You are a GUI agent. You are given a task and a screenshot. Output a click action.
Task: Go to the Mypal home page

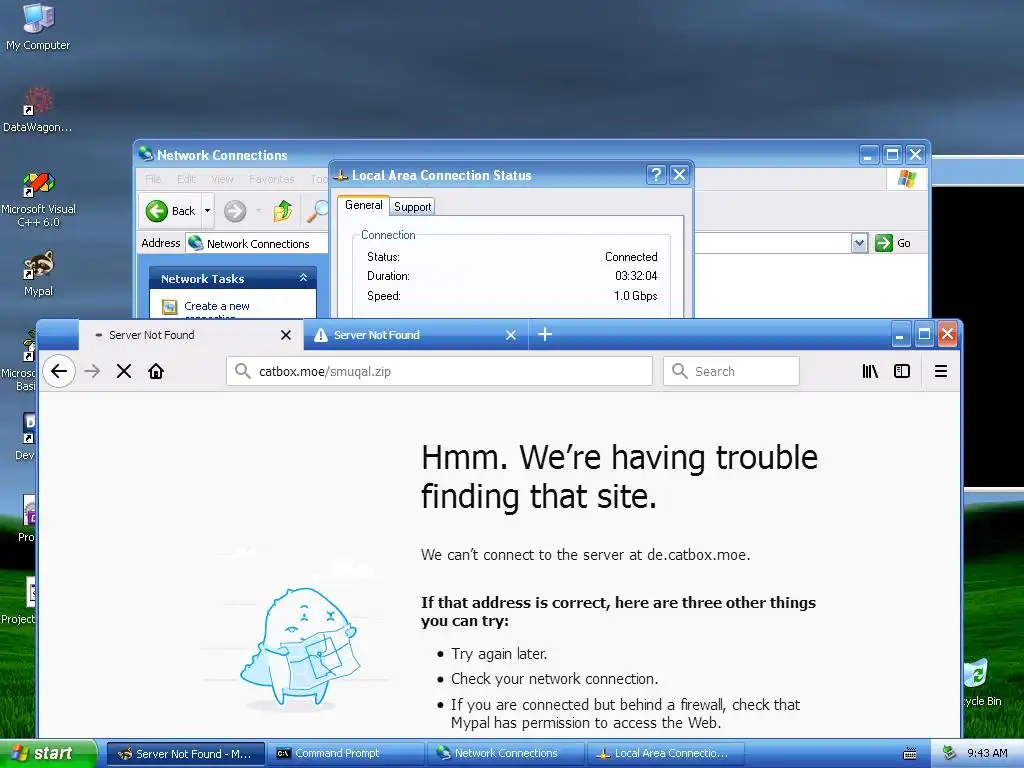coord(155,371)
